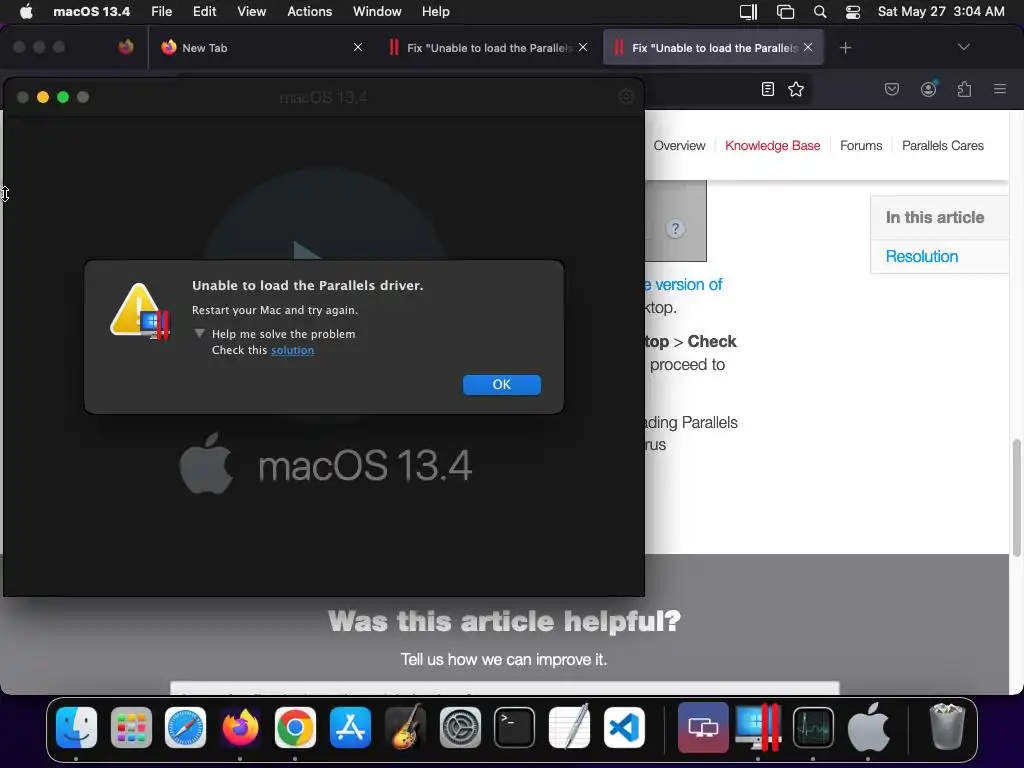This screenshot has width=1024, height=768.
Task: Click OK in the Parallels driver dialog
Action: [x=501, y=385]
